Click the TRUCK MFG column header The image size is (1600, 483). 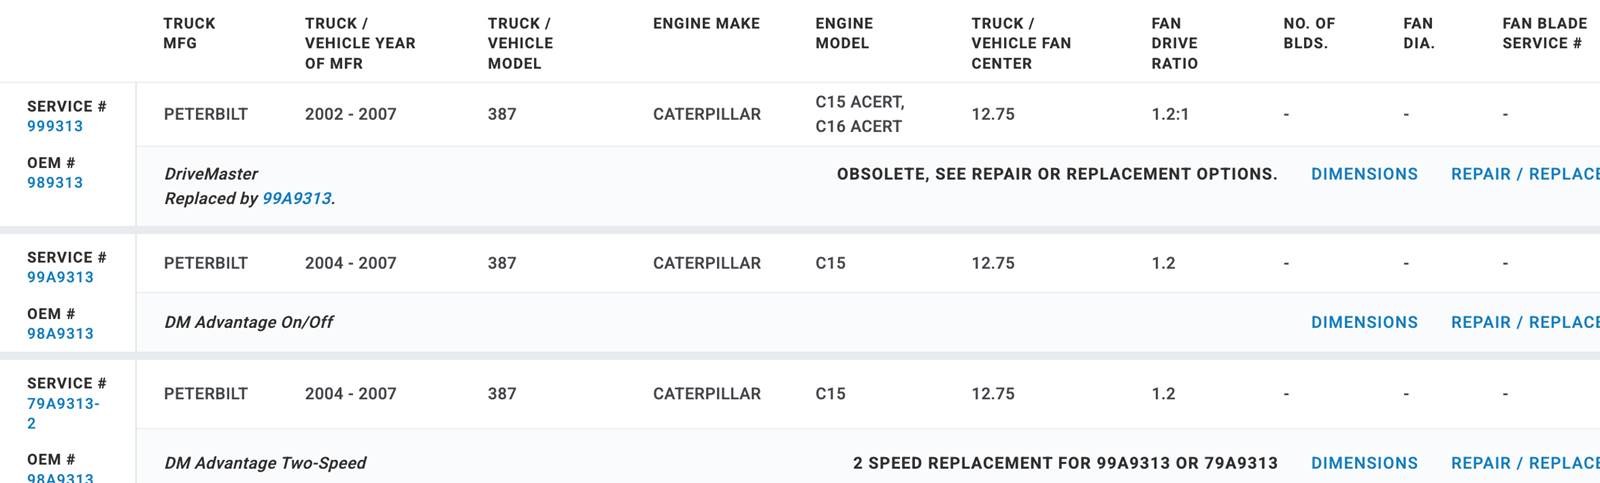coord(189,33)
